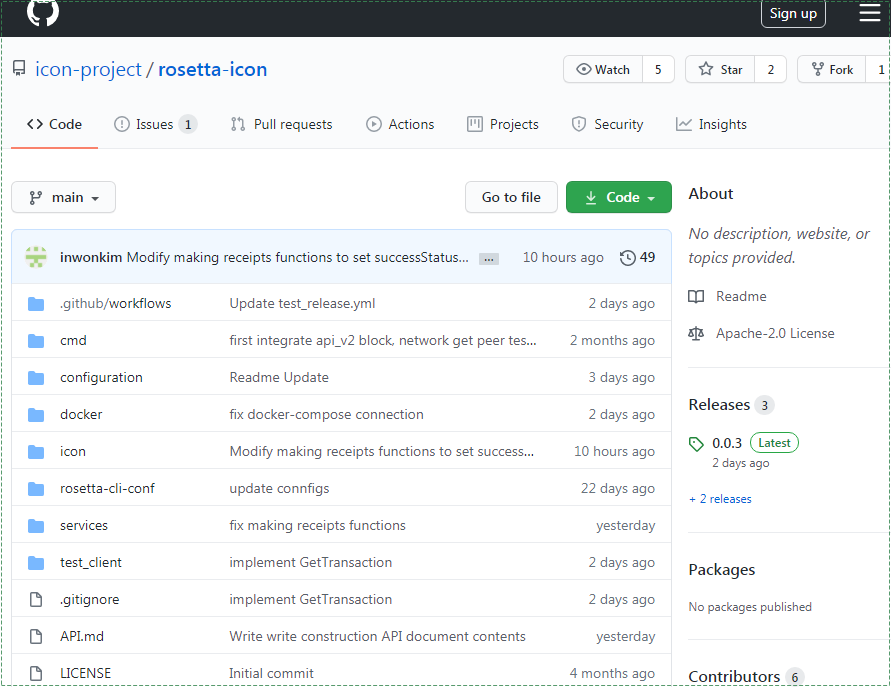Screen dimensions: 891x687
Task: View all 49 commits
Action: coord(637,257)
